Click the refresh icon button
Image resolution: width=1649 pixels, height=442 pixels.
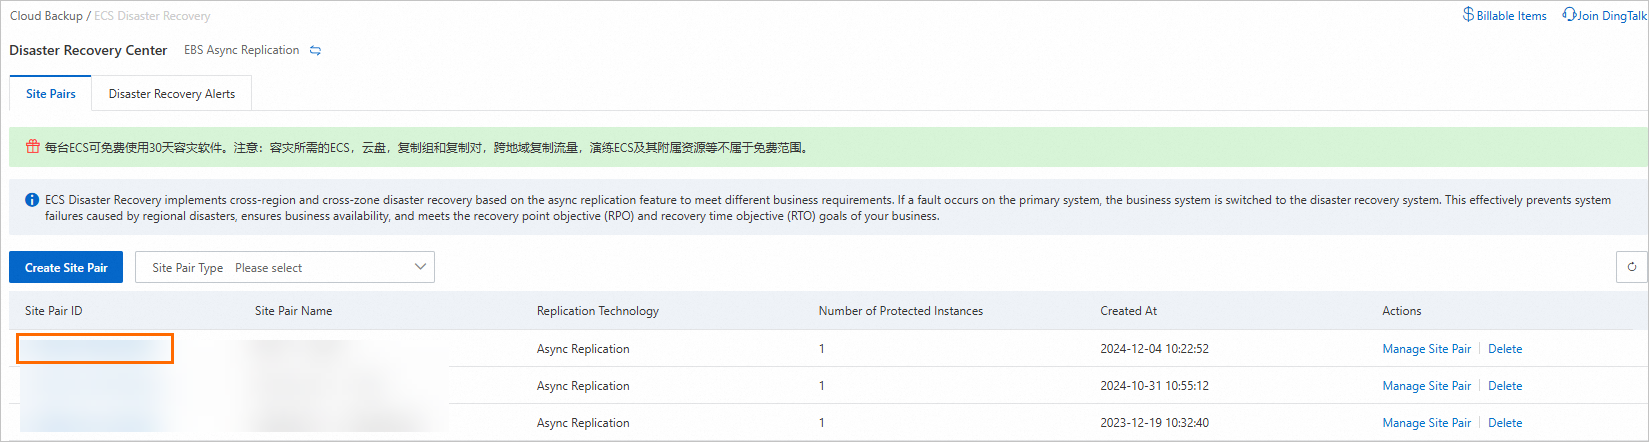tap(1631, 267)
